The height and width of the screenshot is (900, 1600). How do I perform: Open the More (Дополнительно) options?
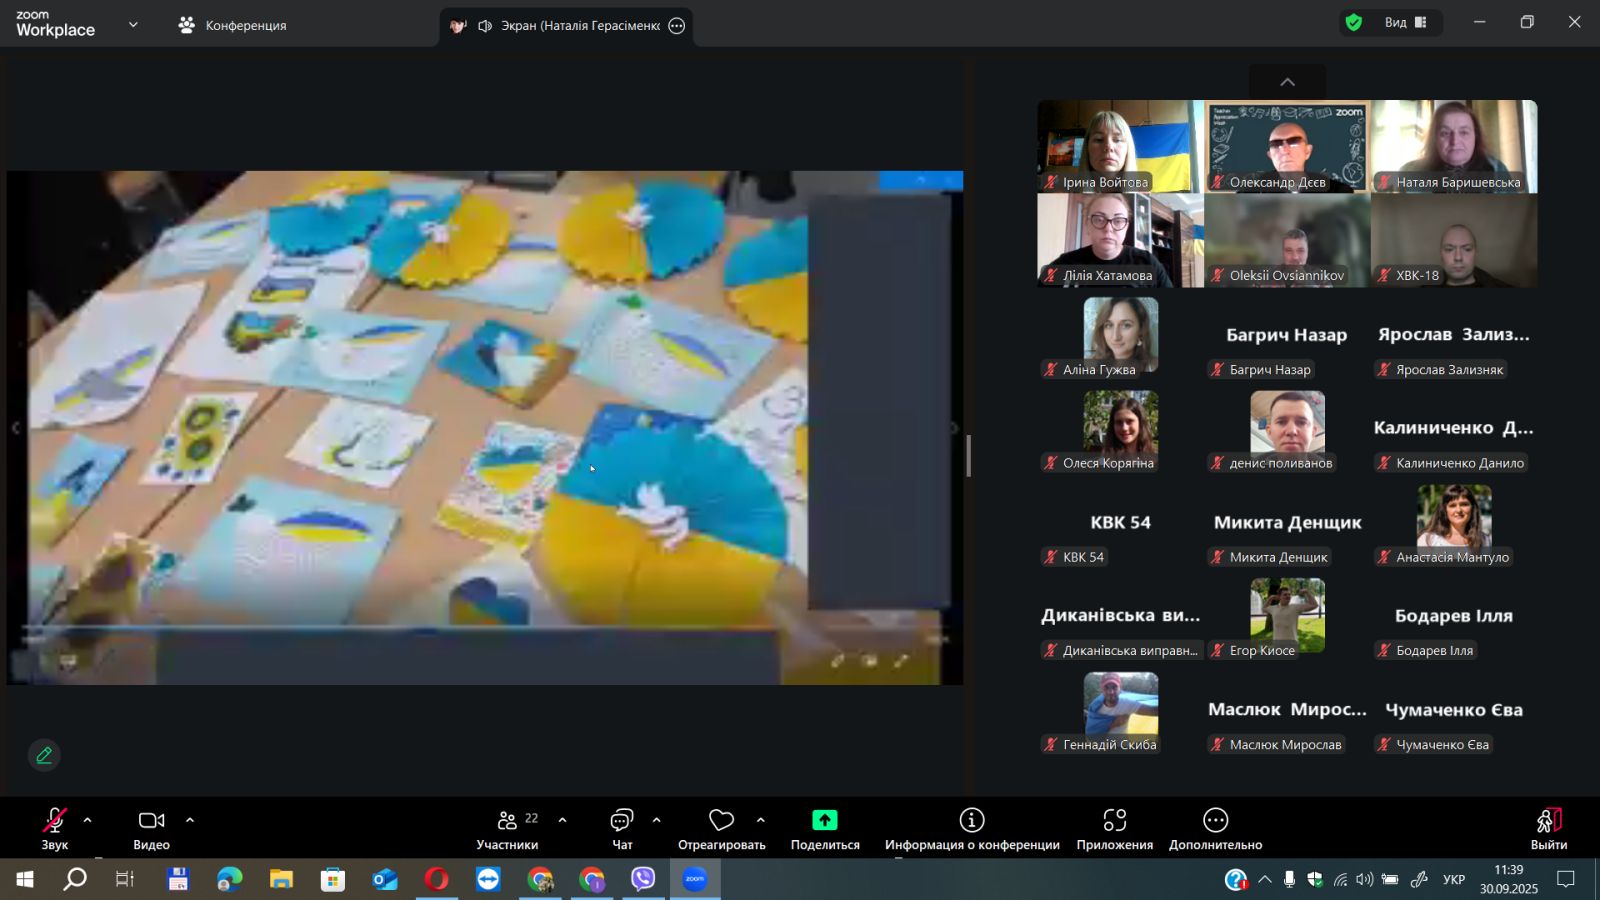tap(1215, 828)
